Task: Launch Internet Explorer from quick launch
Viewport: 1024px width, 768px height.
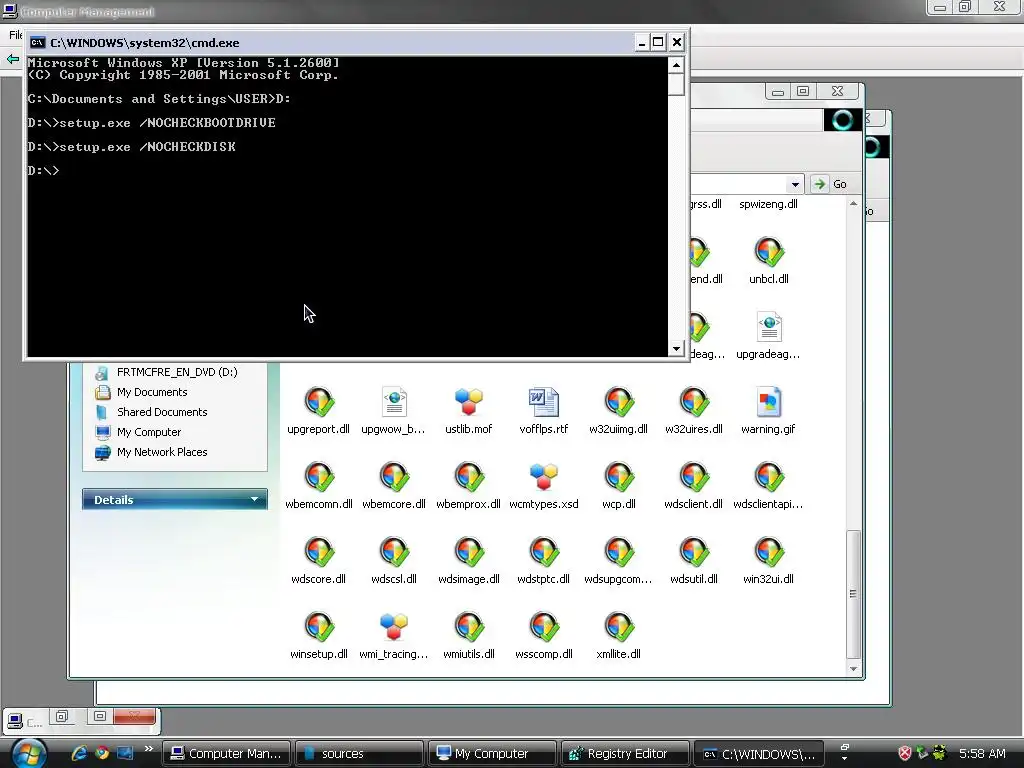Action: click(79, 753)
